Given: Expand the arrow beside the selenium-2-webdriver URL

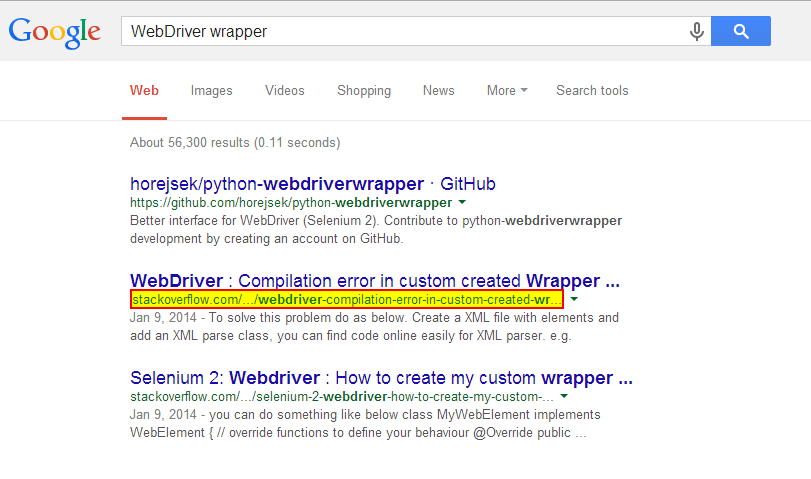Looking at the screenshot, I should 564,396.
